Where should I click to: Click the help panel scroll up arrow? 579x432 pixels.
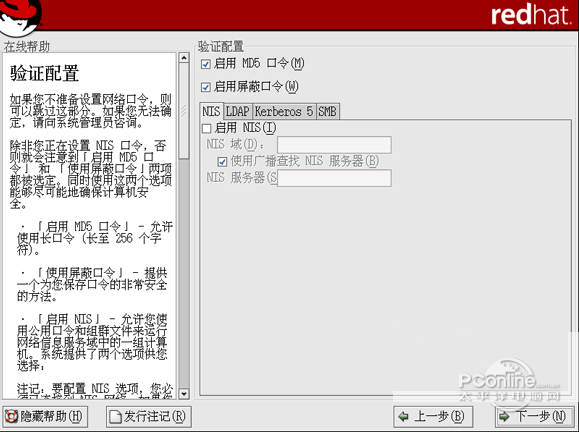point(184,58)
